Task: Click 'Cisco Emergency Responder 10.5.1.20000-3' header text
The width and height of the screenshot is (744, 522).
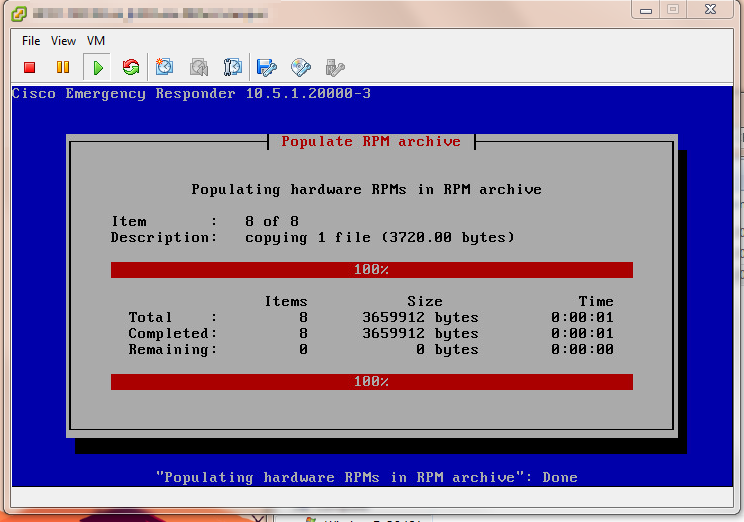Action: (191, 93)
